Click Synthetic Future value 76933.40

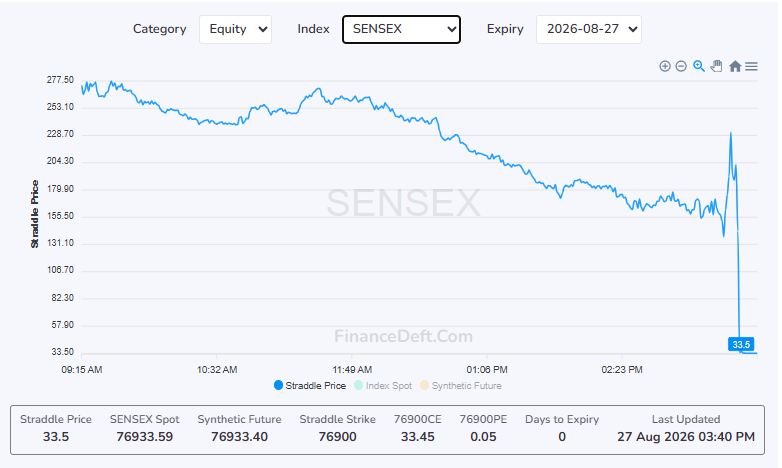pos(239,437)
